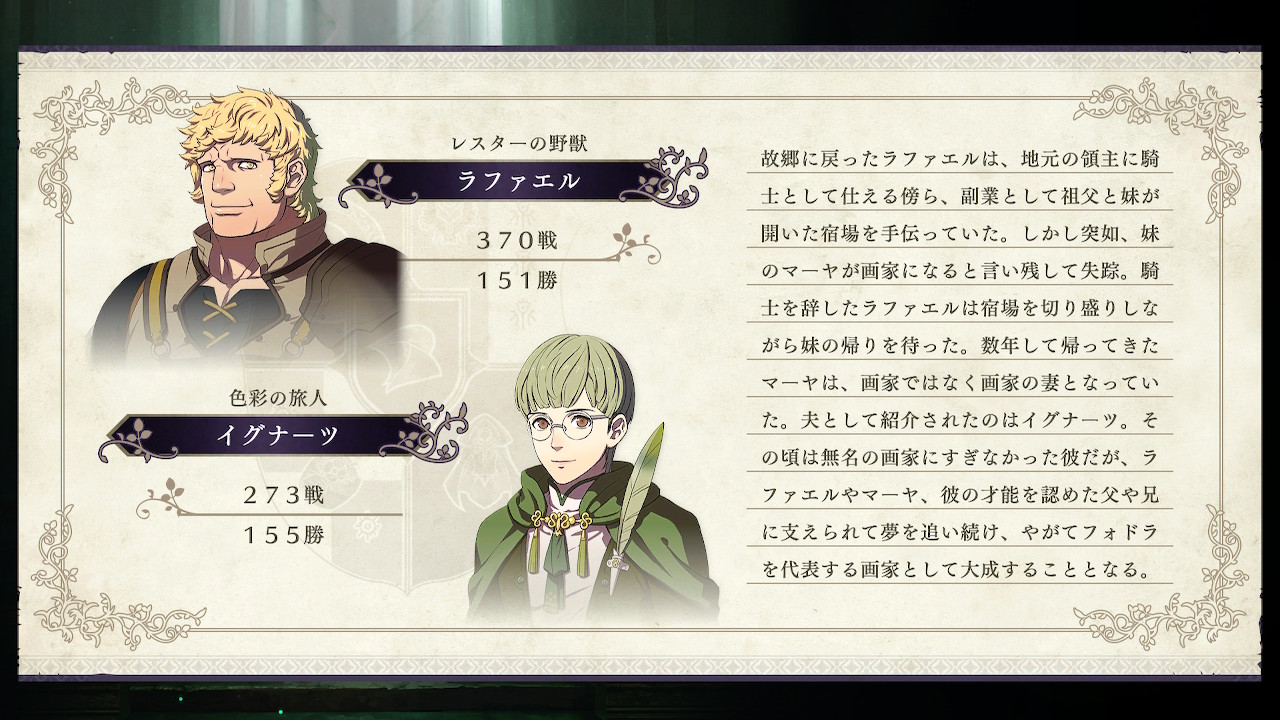Click the 151勝 victory count
The width and height of the screenshot is (1280, 720).
pos(517,280)
